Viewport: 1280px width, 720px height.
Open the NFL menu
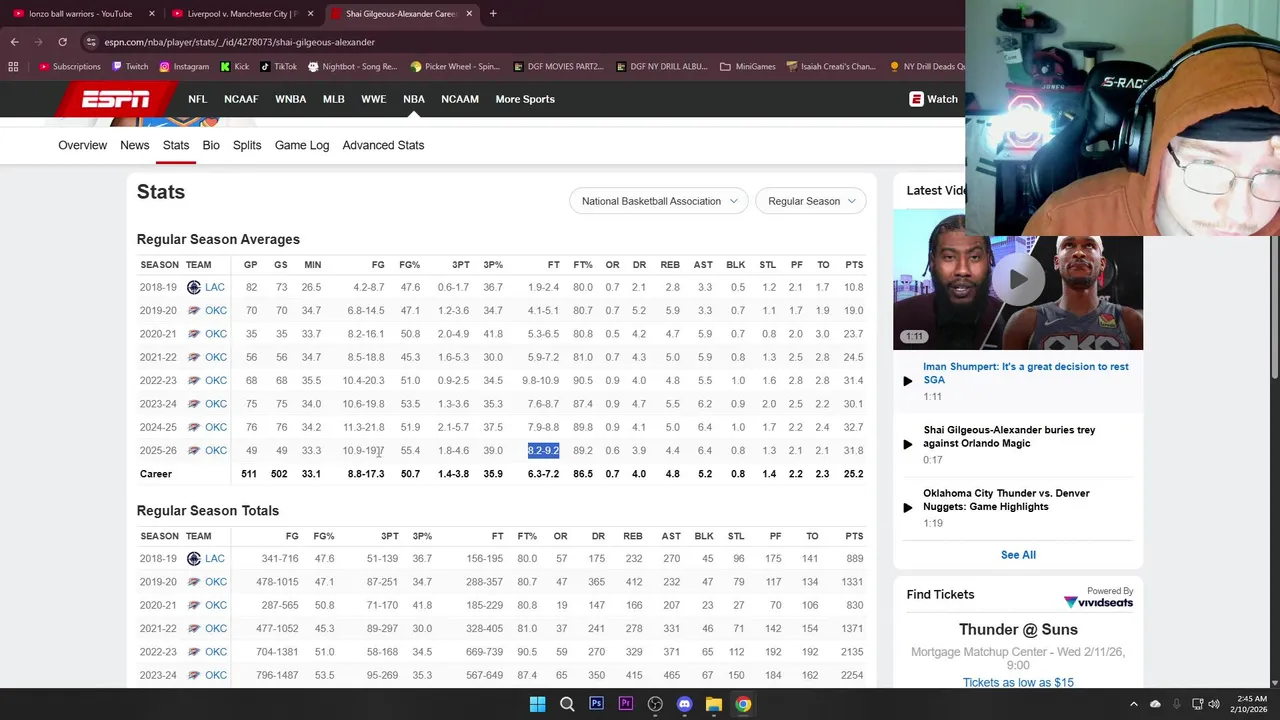(197, 99)
